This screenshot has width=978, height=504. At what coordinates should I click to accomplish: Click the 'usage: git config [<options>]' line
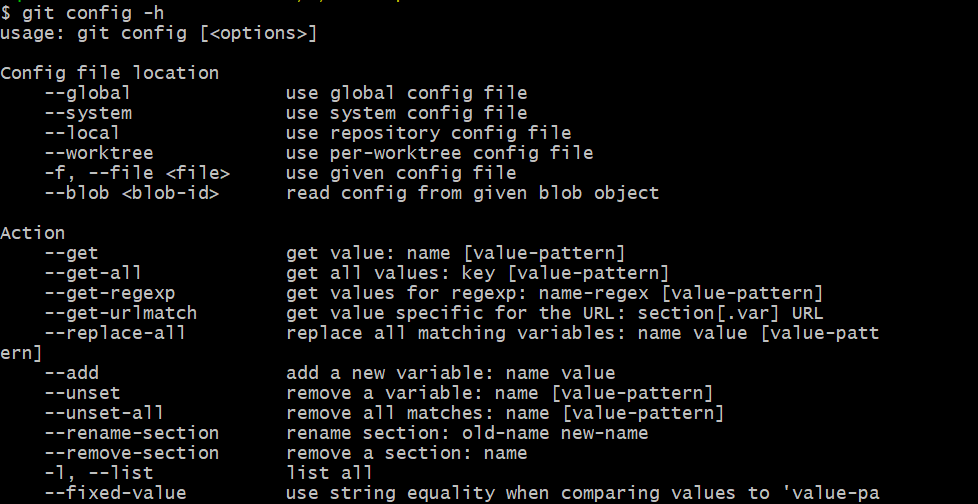click(x=158, y=33)
